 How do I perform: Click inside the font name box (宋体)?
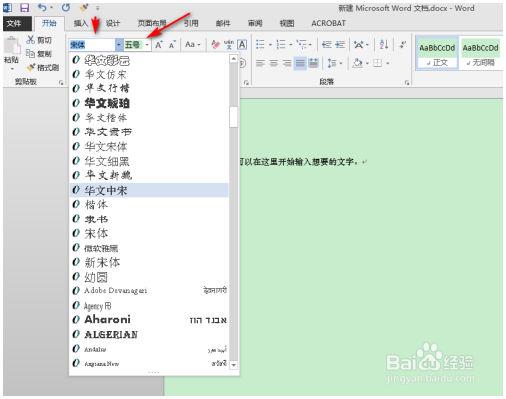pos(92,44)
